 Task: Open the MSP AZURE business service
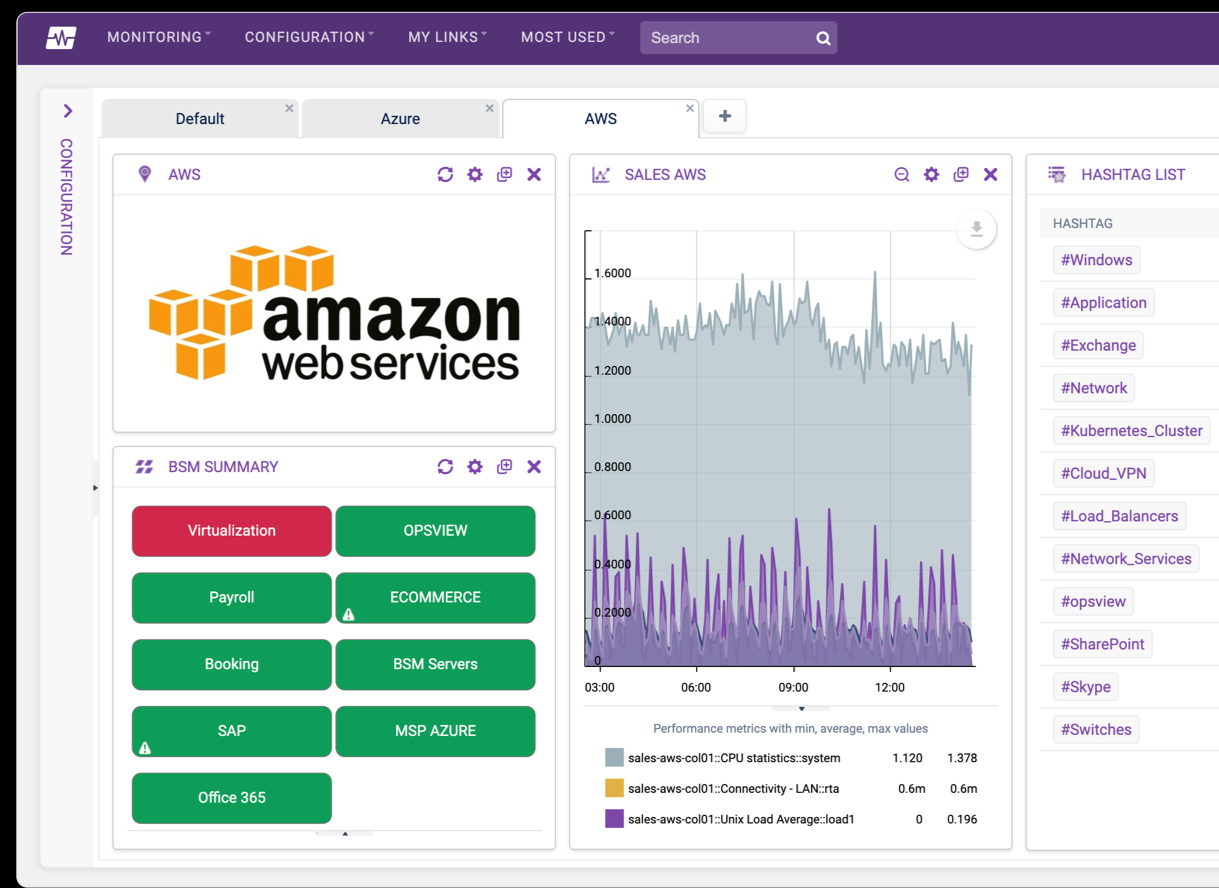pos(435,731)
